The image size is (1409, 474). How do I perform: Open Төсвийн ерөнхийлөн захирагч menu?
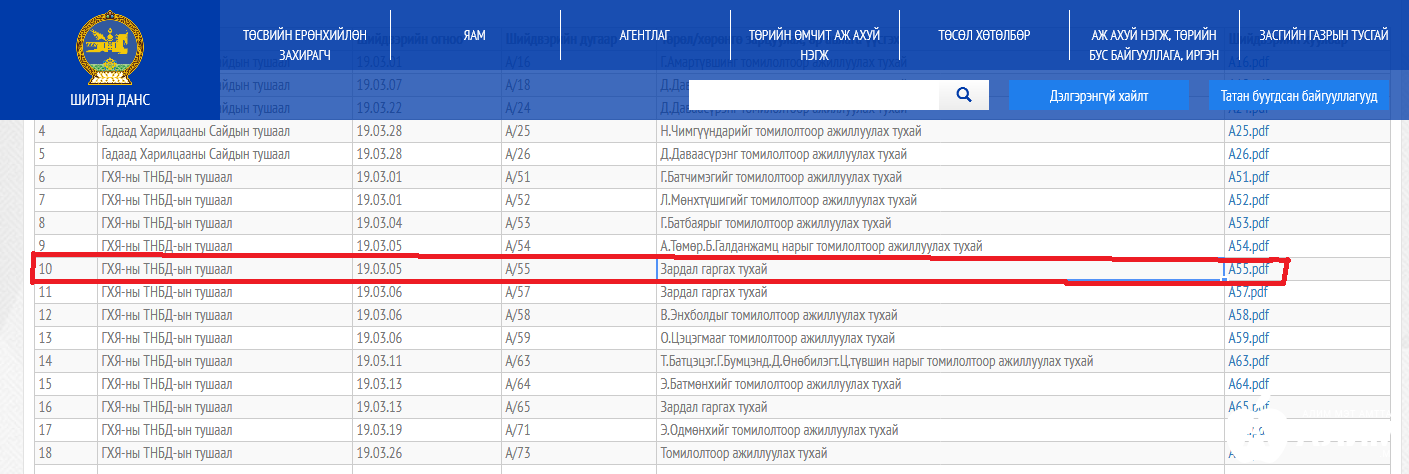tap(305, 45)
